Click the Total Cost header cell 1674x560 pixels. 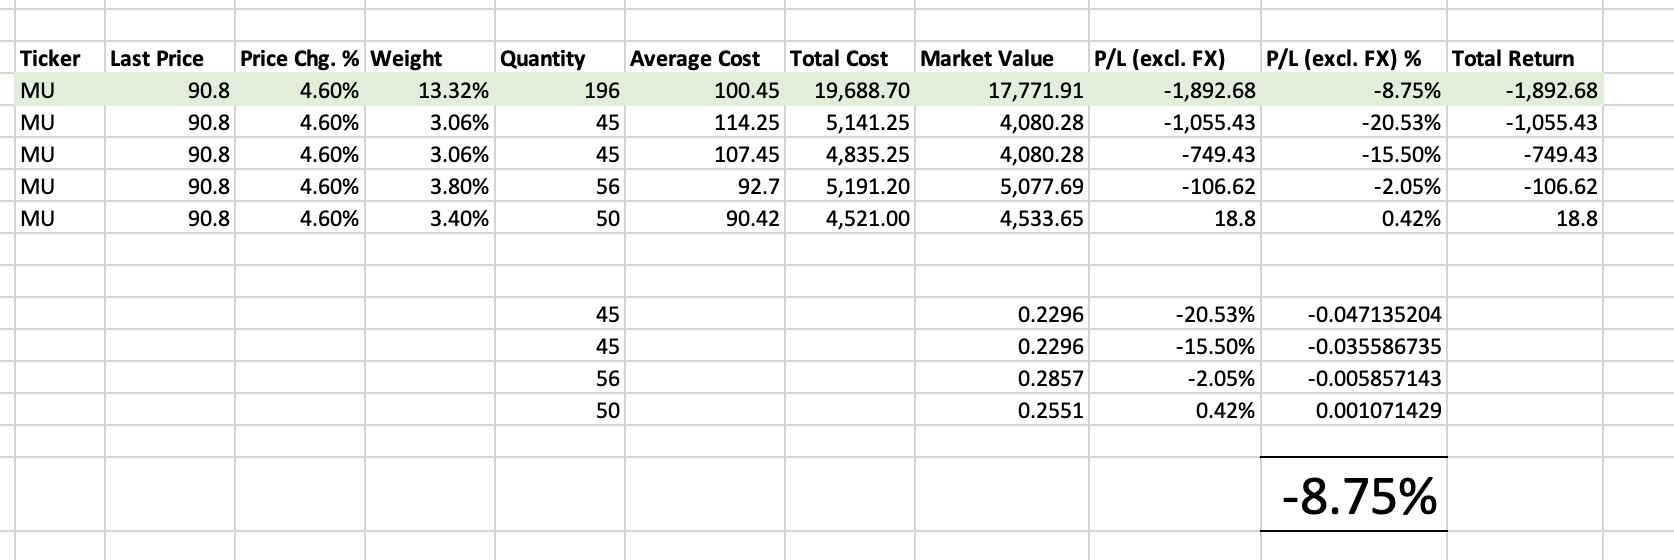(850, 58)
